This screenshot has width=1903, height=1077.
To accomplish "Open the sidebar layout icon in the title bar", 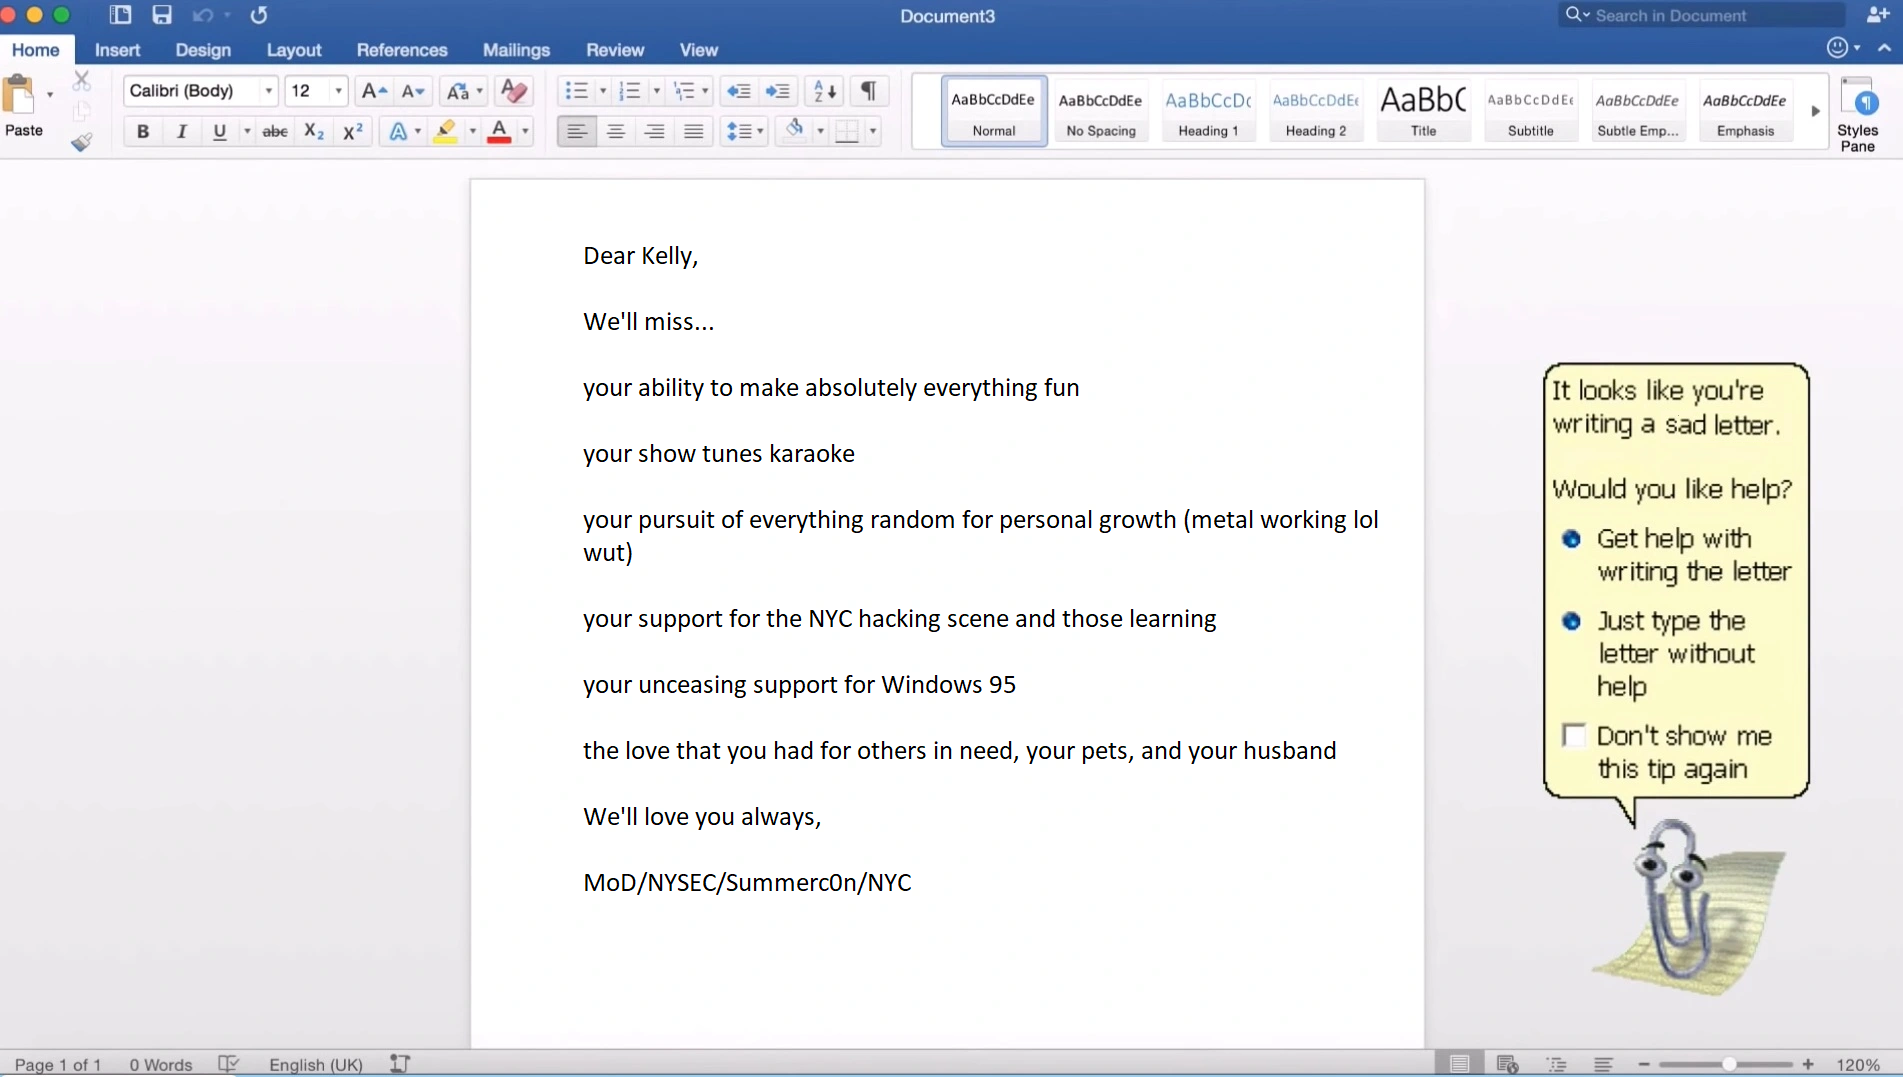I will click(x=120, y=15).
